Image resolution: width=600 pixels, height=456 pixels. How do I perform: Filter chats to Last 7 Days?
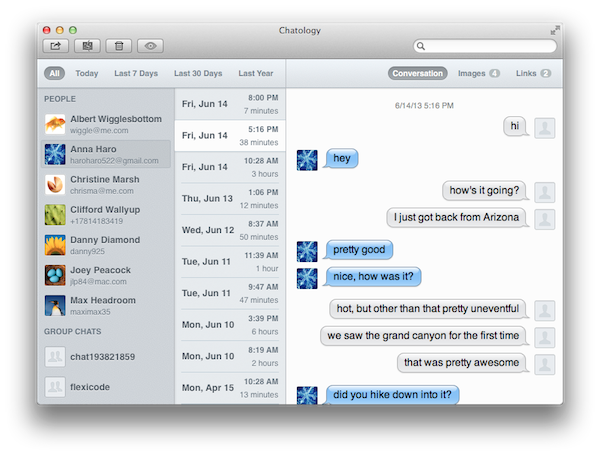[x=135, y=73]
